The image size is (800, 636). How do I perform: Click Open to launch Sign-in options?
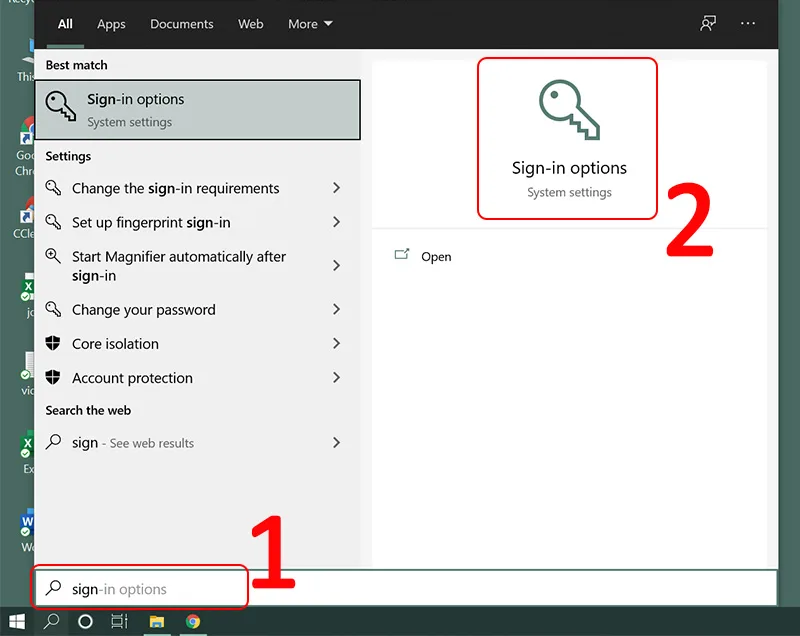[x=437, y=256]
